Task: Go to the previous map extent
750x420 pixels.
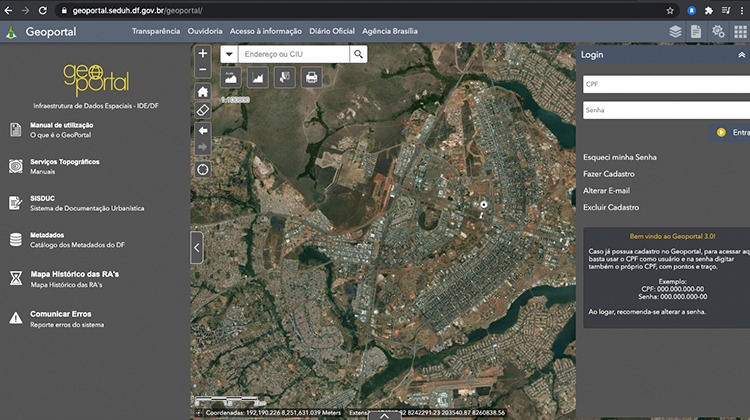Action: (203, 130)
